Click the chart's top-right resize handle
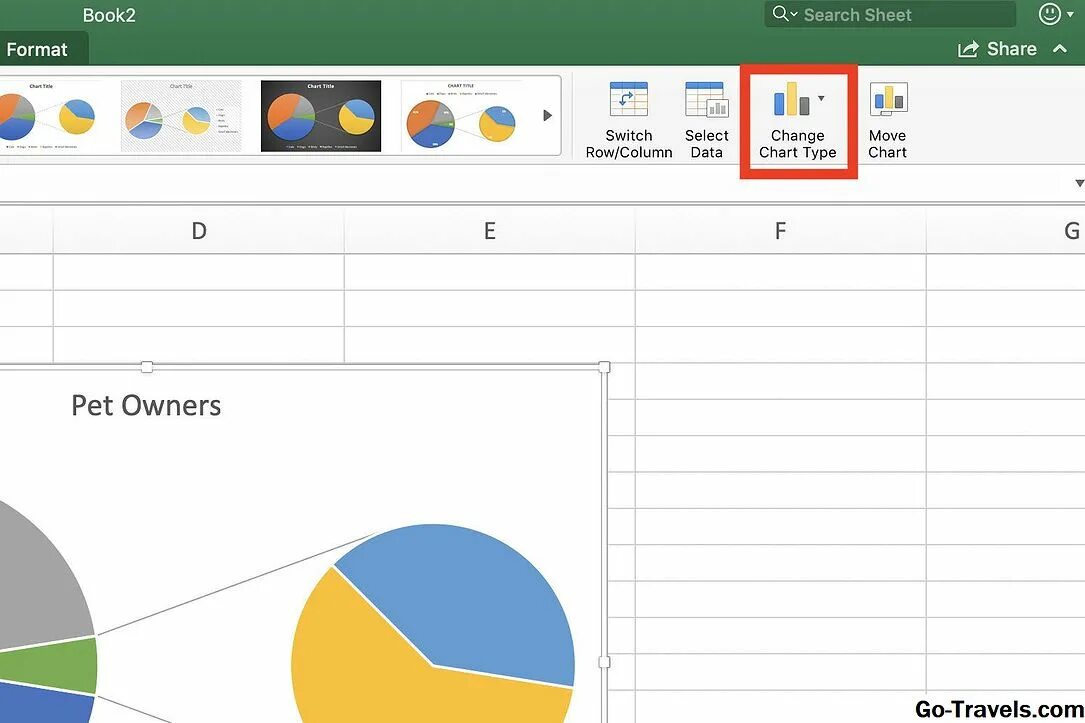1085x723 pixels. pos(604,367)
